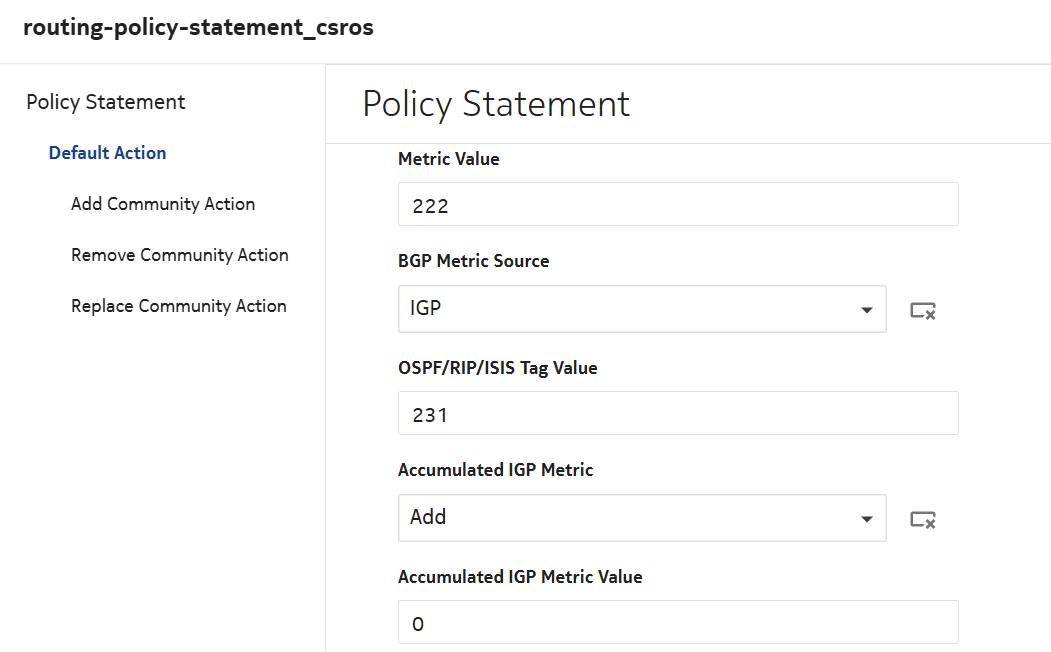
Task: Click the Accumulated IGP Metric Value label
Action: click(519, 577)
